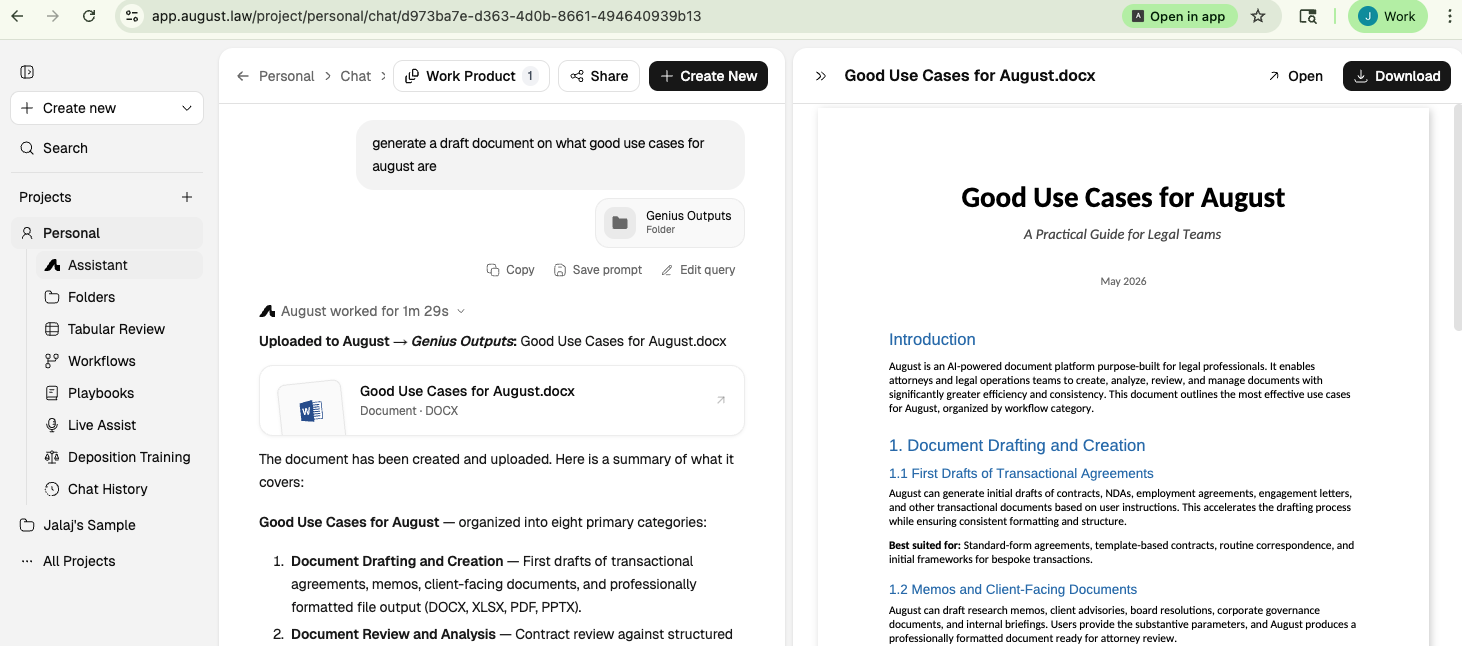This screenshot has width=1462, height=646.
Task: Open Work Product panel
Action: [x=471, y=76]
